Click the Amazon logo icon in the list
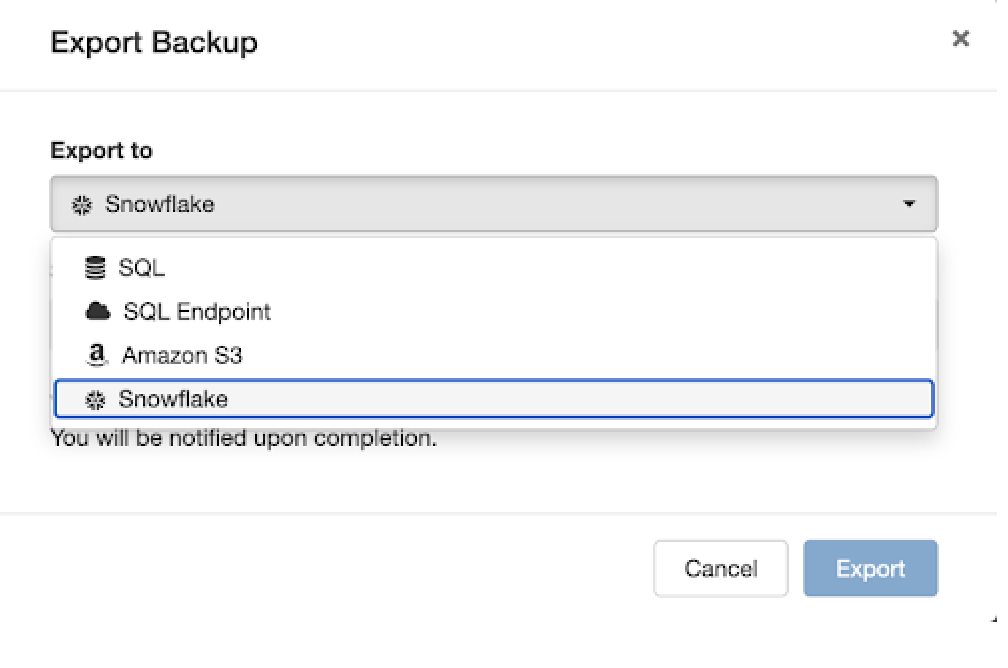 click(x=96, y=355)
